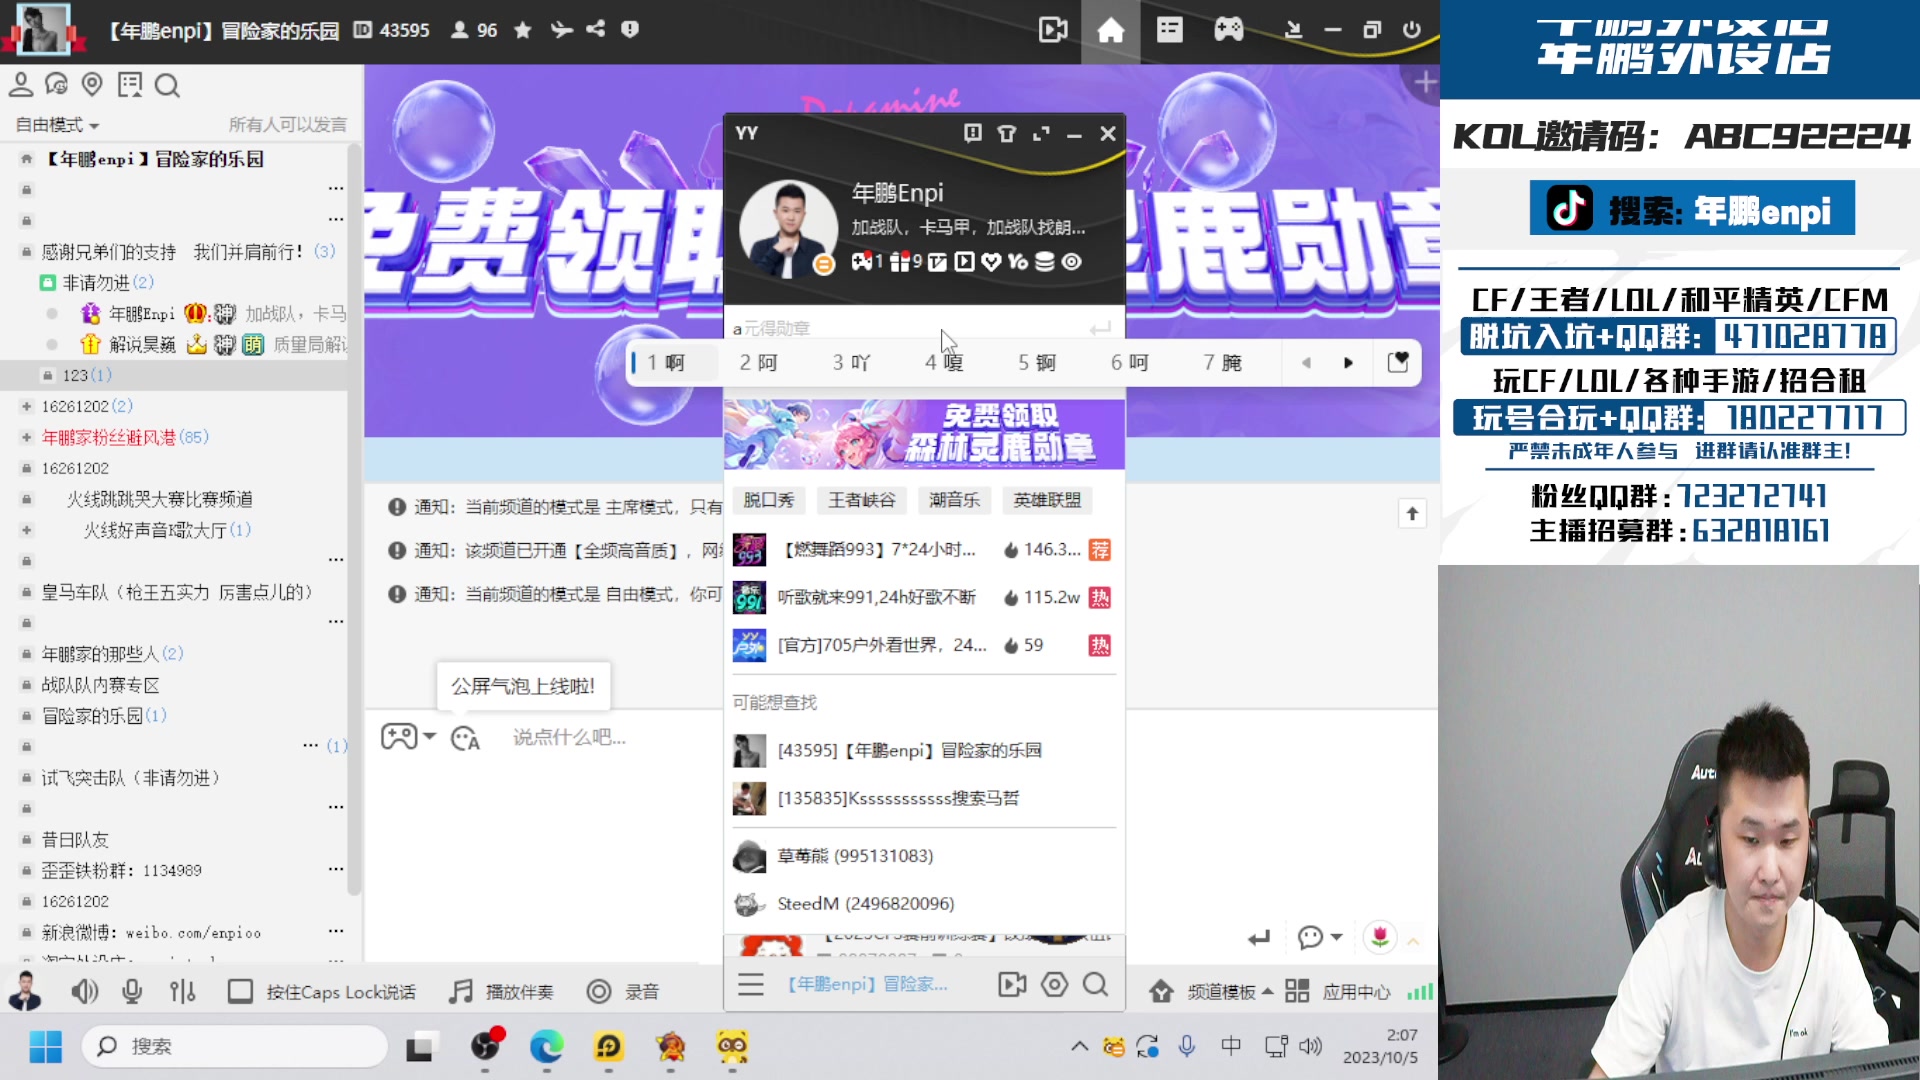Open the channel search magnifier icon
1920x1080 pixels.
pos(167,86)
